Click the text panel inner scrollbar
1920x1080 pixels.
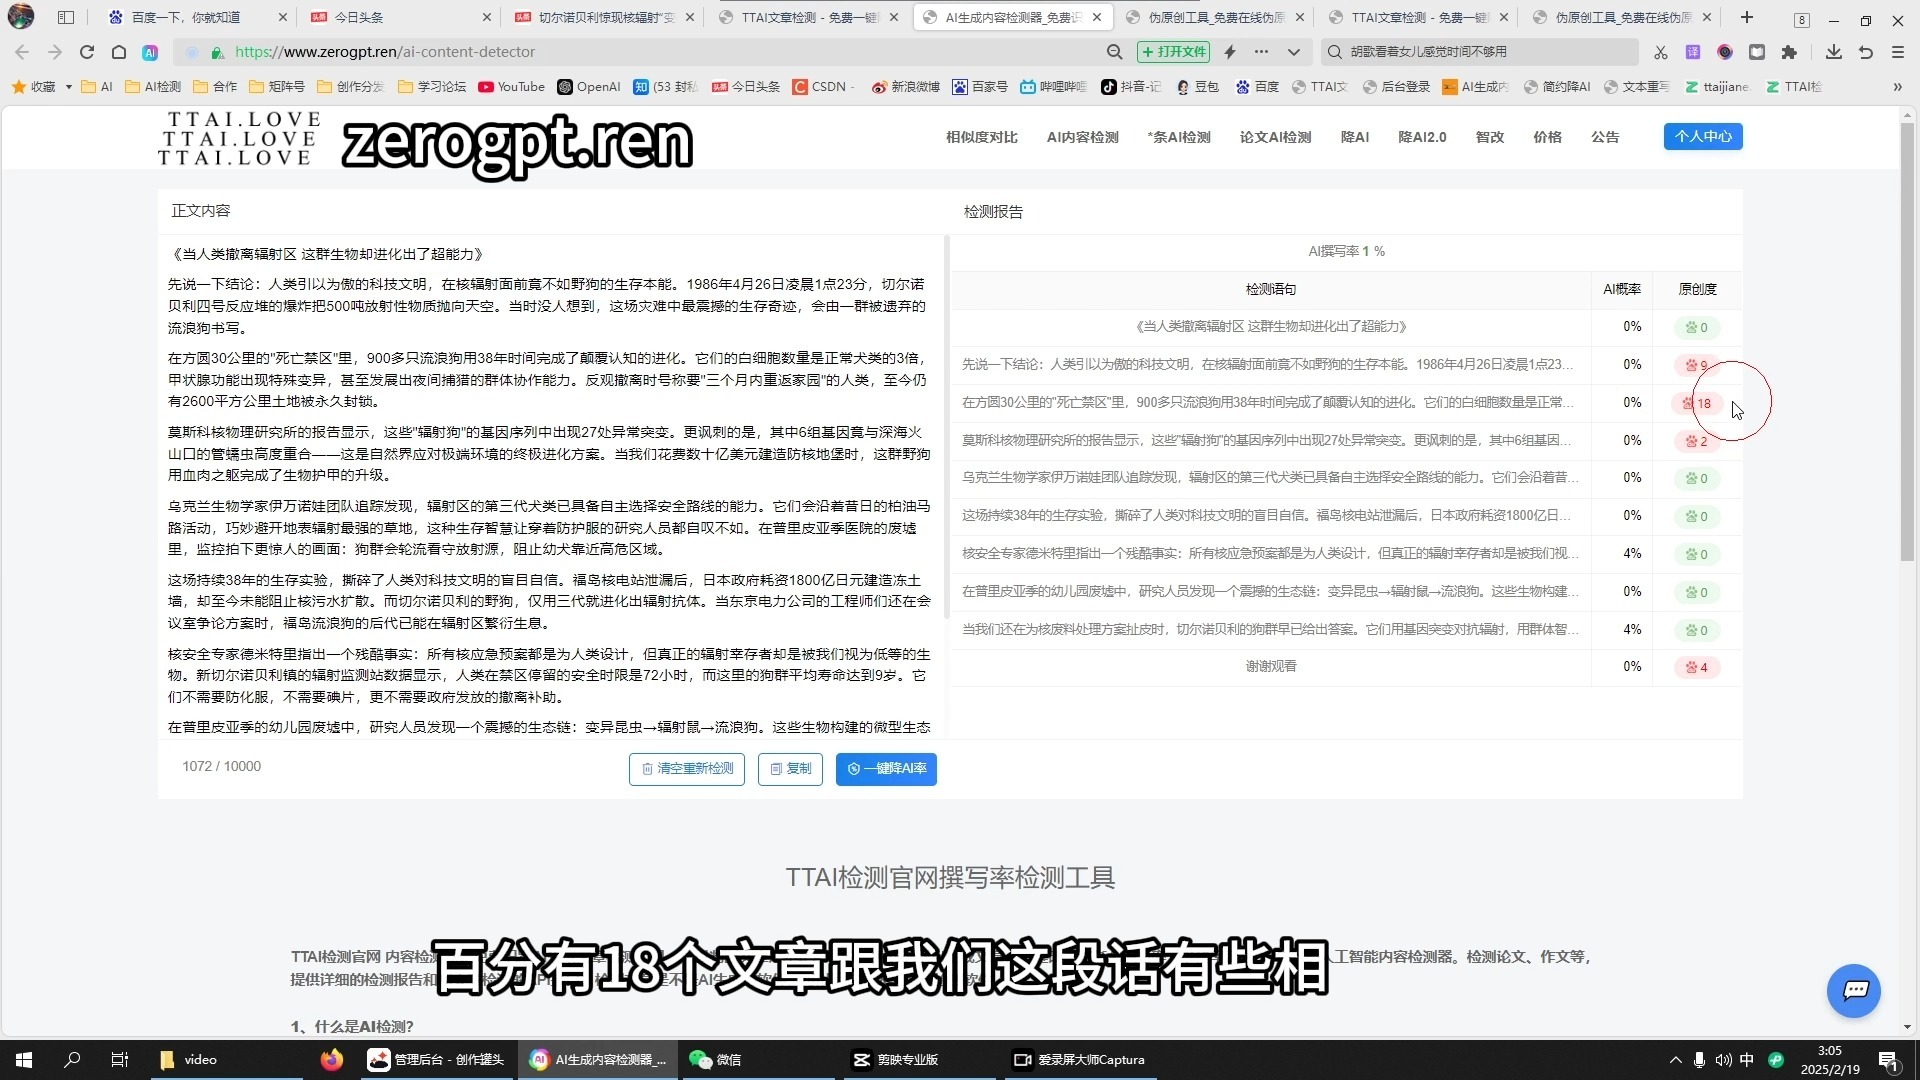[946, 425]
